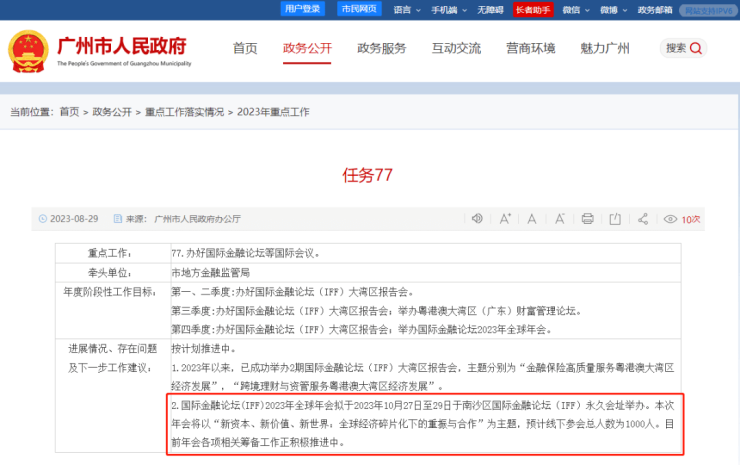The width and height of the screenshot is (740, 465).
Task: Decrease font size with A- icon
Action: tap(560, 219)
